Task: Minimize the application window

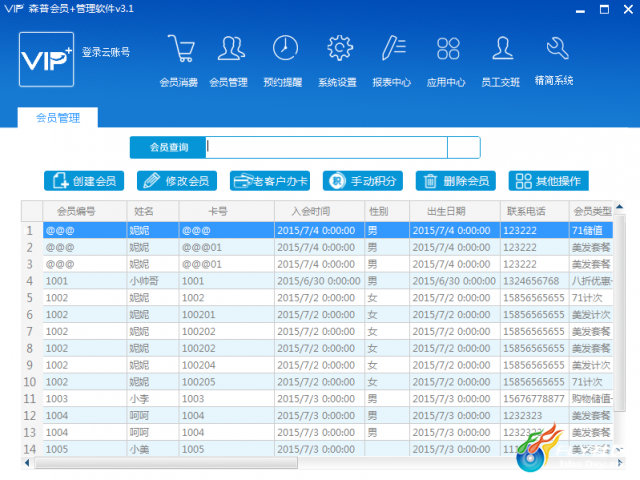Action: 580,10
